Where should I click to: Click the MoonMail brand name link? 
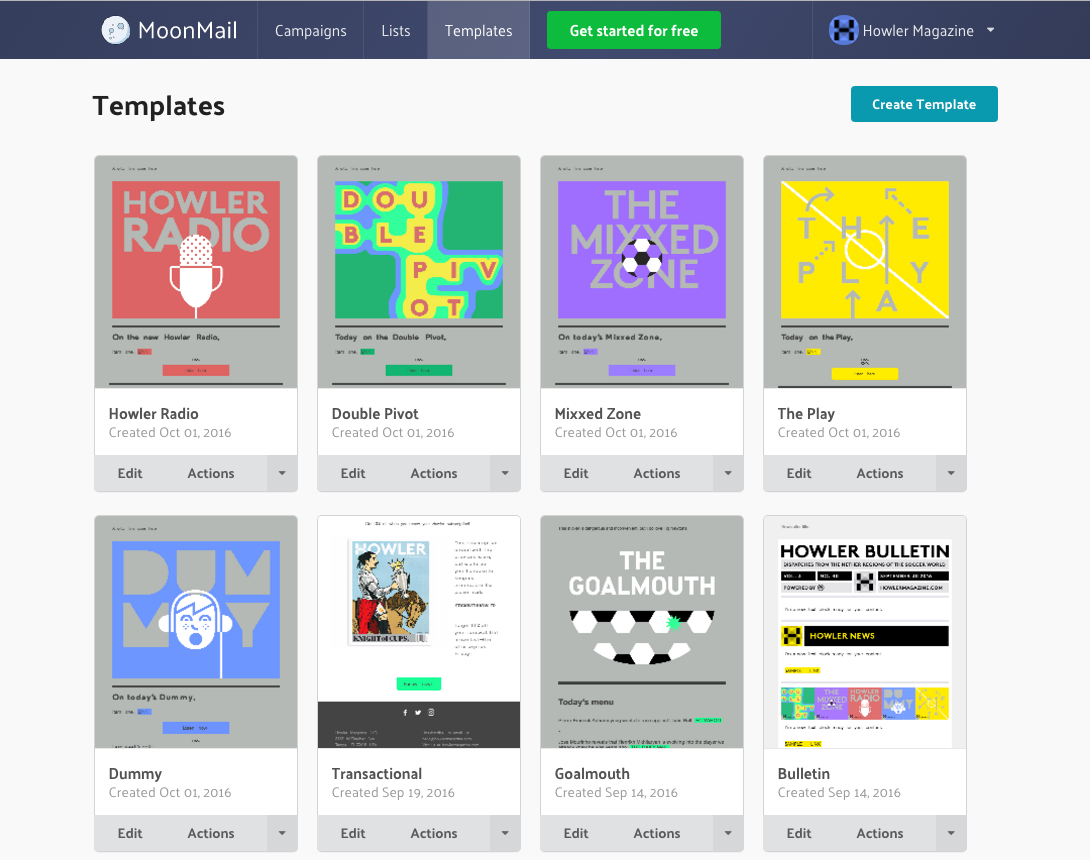tap(187, 30)
